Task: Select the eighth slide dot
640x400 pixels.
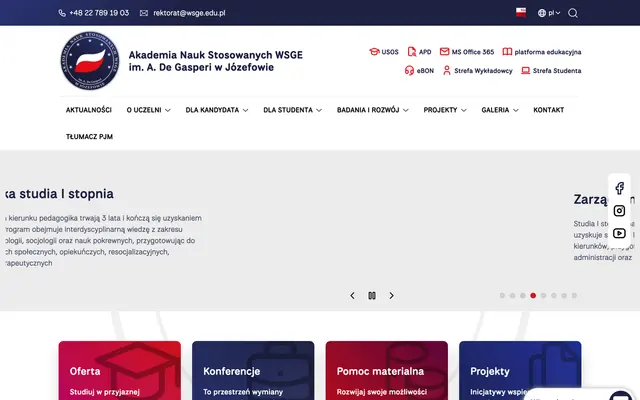Action: [x=574, y=296]
